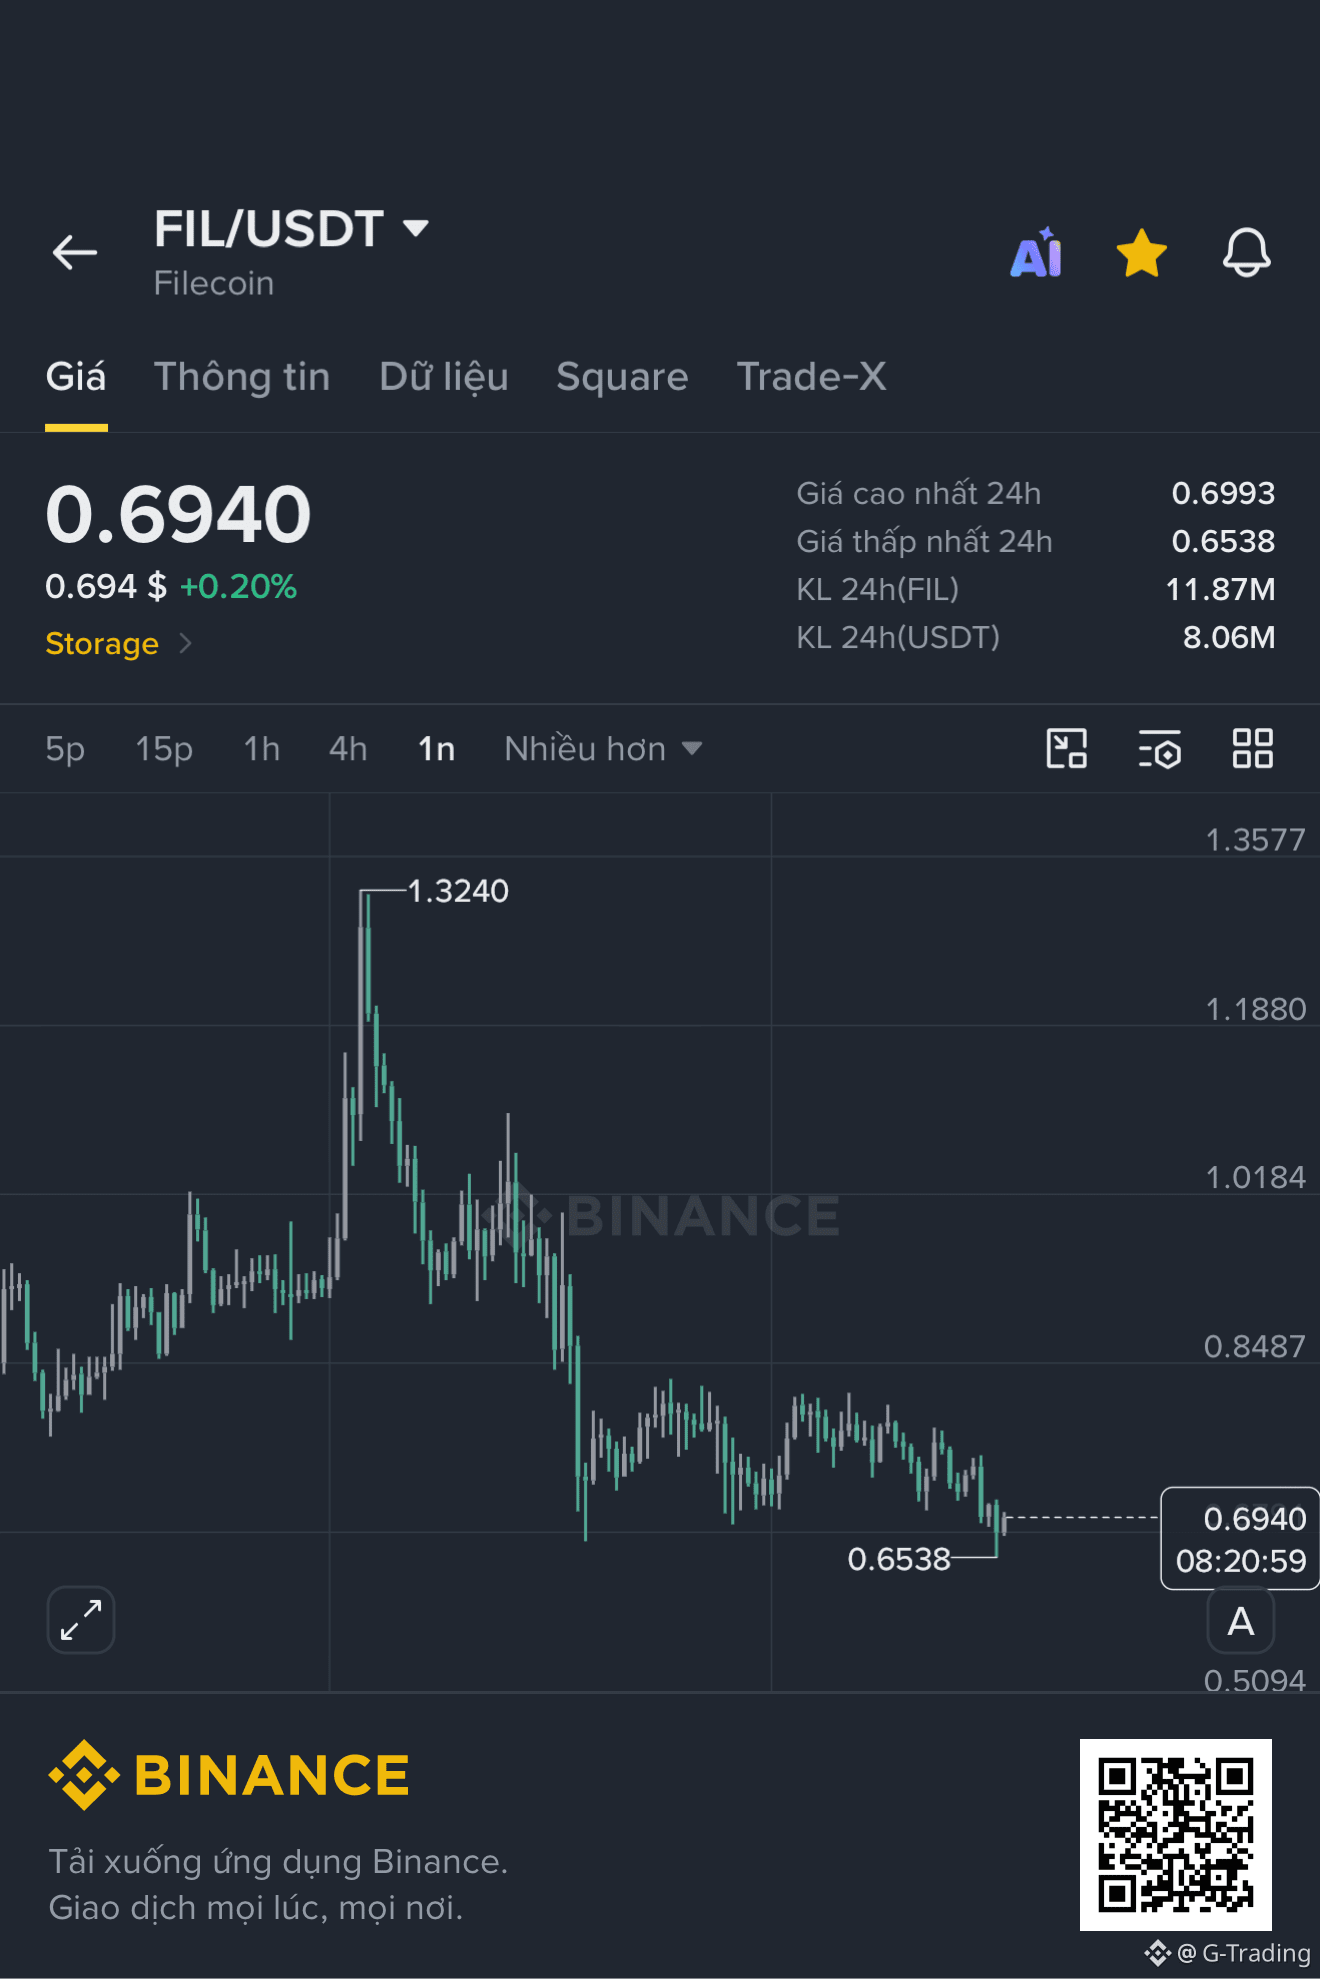
Task: Click FIL 24h volume value 11.87M
Action: (1220, 589)
